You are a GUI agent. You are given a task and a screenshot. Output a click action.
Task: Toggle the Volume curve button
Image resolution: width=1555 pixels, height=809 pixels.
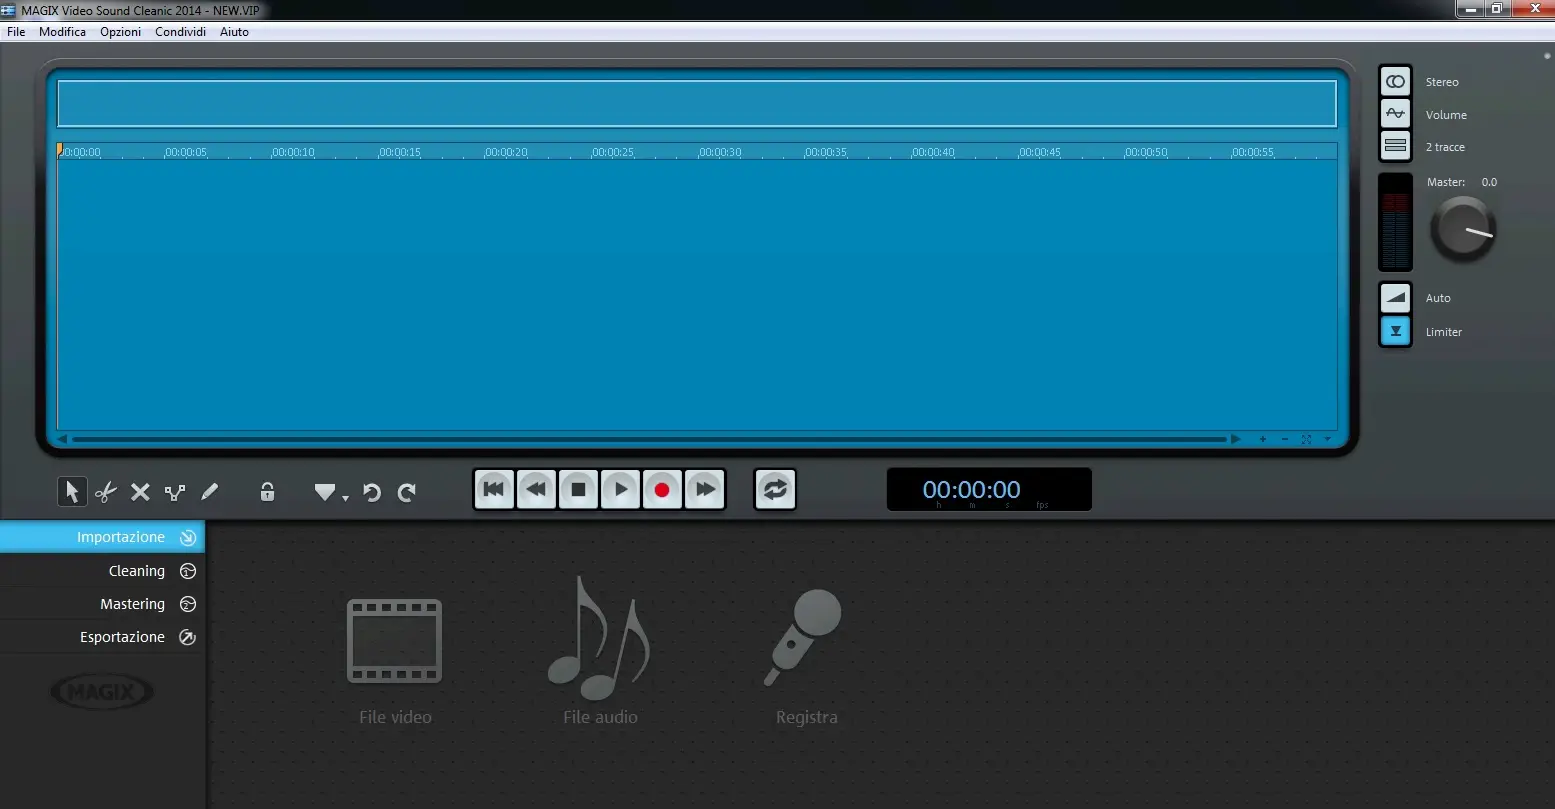1395,114
